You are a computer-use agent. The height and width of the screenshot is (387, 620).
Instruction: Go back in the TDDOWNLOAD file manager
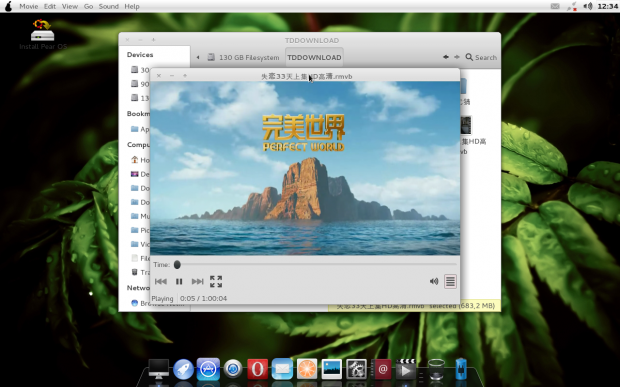click(446, 57)
